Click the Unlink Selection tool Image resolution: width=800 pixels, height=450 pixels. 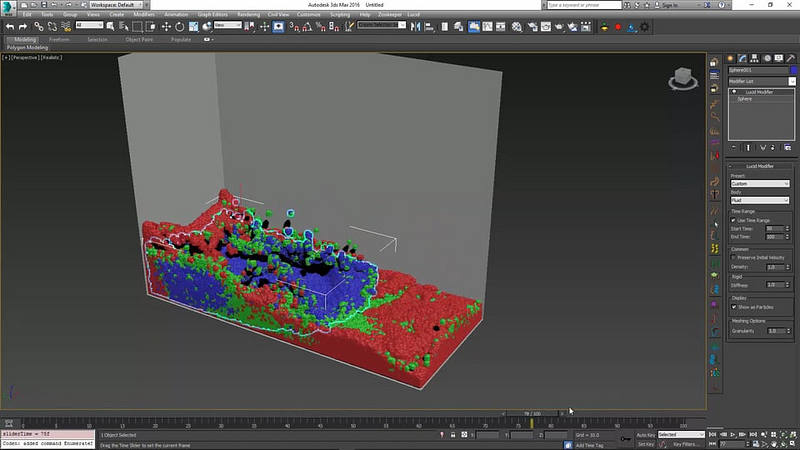click(x=52, y=27)
